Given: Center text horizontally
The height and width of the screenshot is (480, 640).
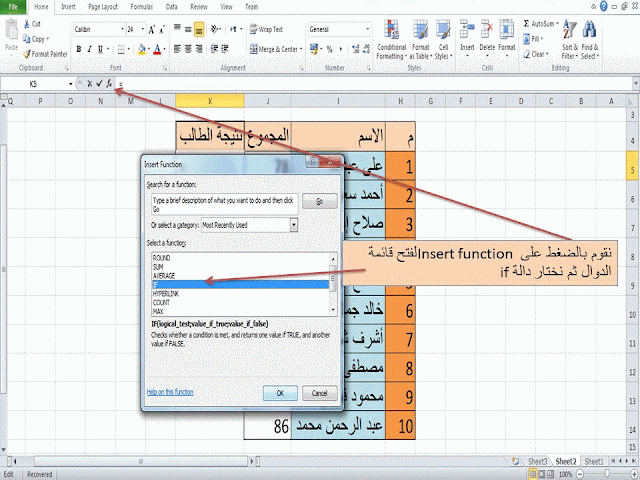Looking at the screenshot, I should tap(188, 49).
